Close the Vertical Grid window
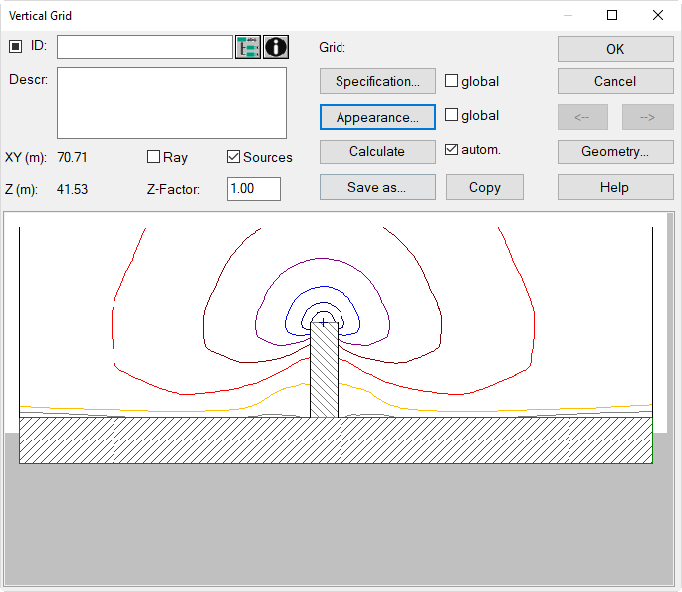Image resolution: width=682 pixels, height=592 pixels. [x=658, y=15]
